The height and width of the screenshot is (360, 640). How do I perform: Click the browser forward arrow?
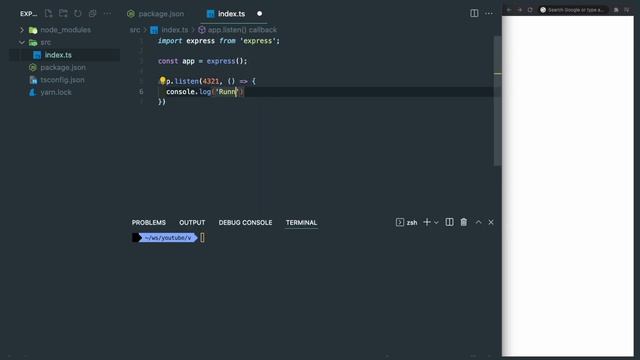pos(519,10)
